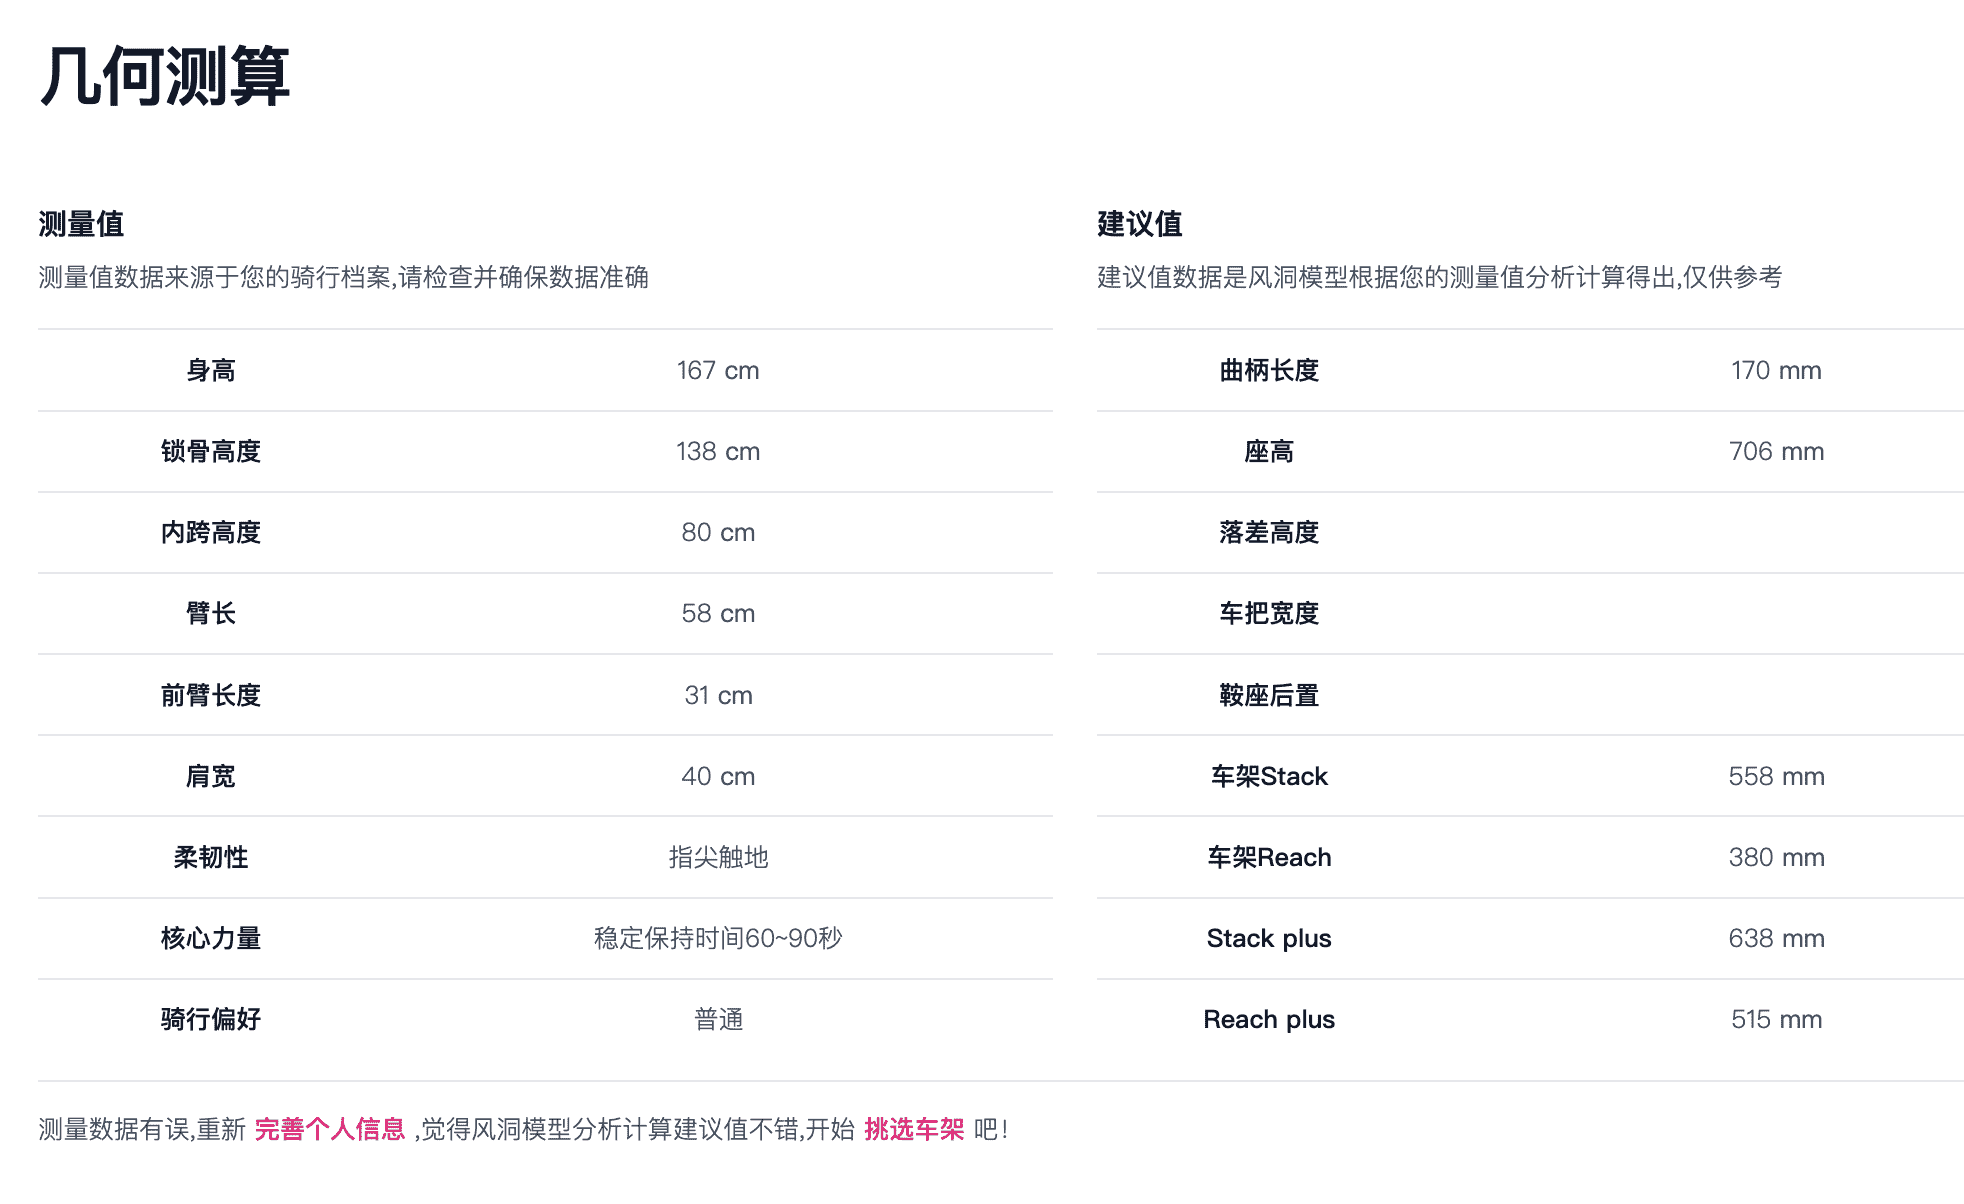Select the 落差高度 row label
Image resolution: width=1964 pixels, height=1204 pixels.
[1268, 533]
